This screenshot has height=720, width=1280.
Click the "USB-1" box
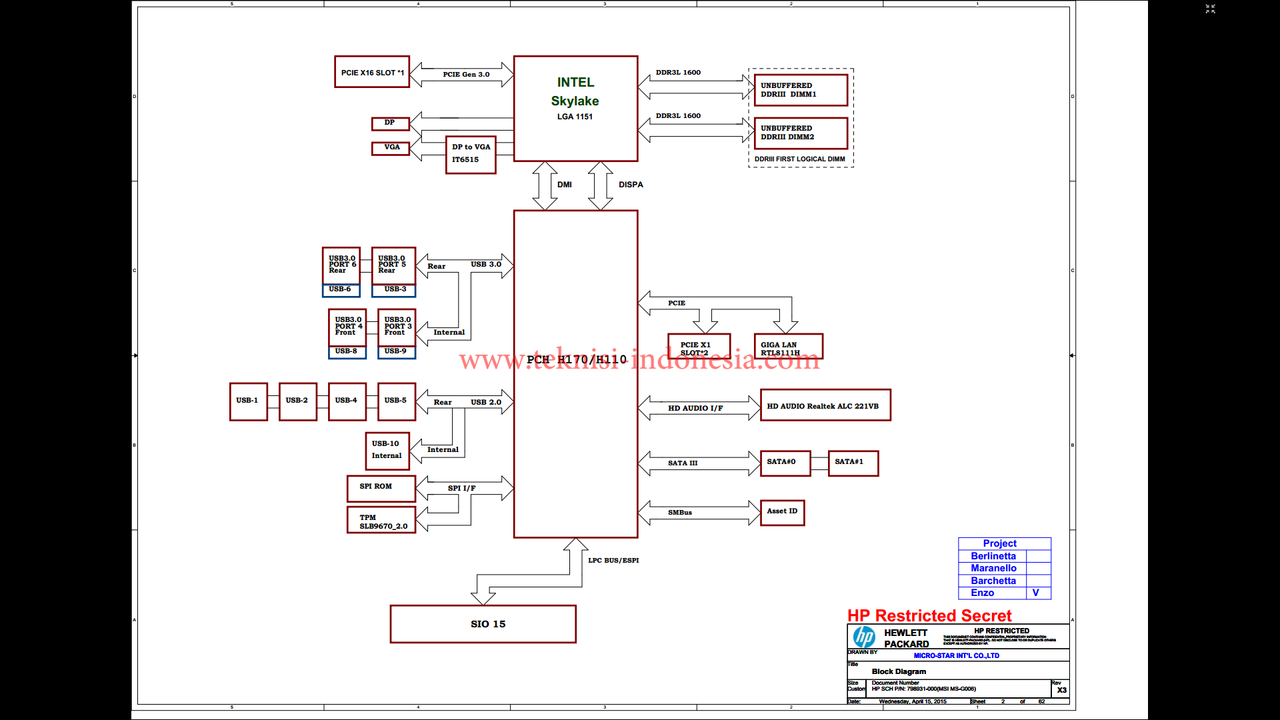[248, 401]
